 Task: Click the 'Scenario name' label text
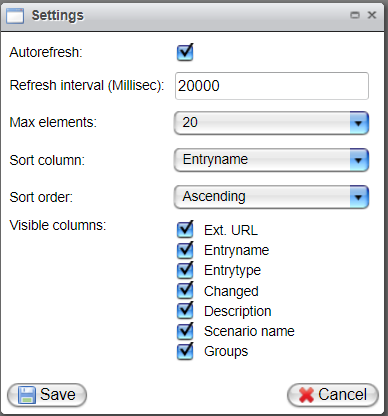click(249, 331)
